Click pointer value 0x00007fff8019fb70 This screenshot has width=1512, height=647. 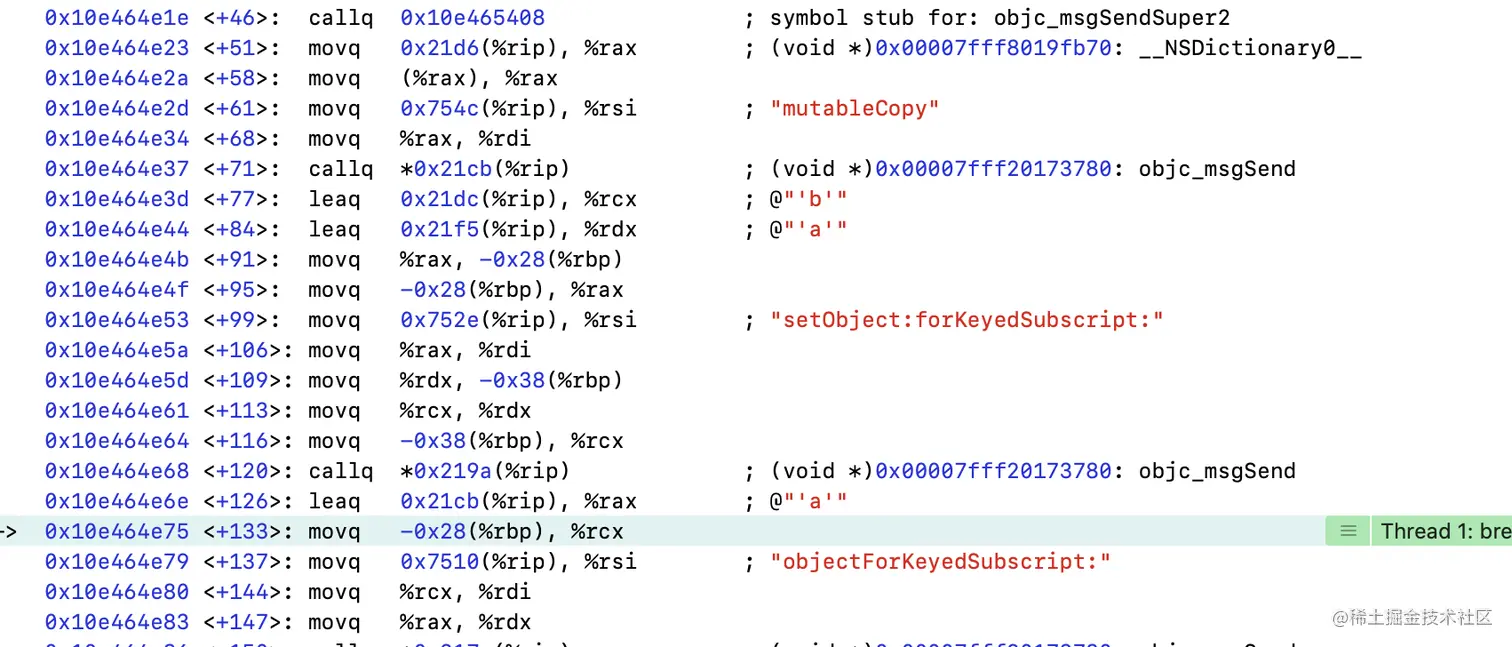(x=993, y=48)
